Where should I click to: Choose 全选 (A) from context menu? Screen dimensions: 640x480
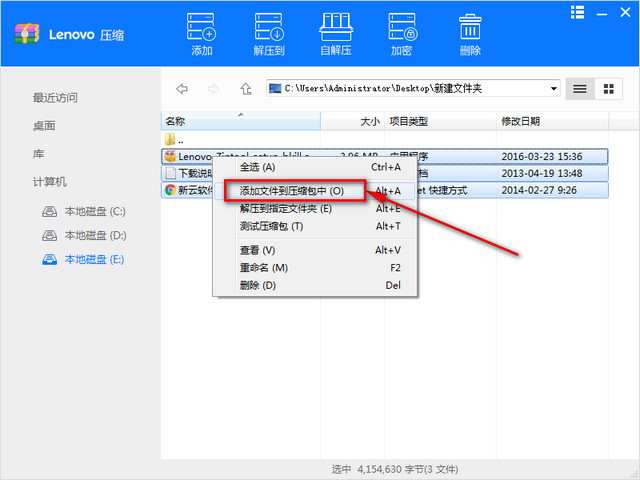(x=314, y=167)
